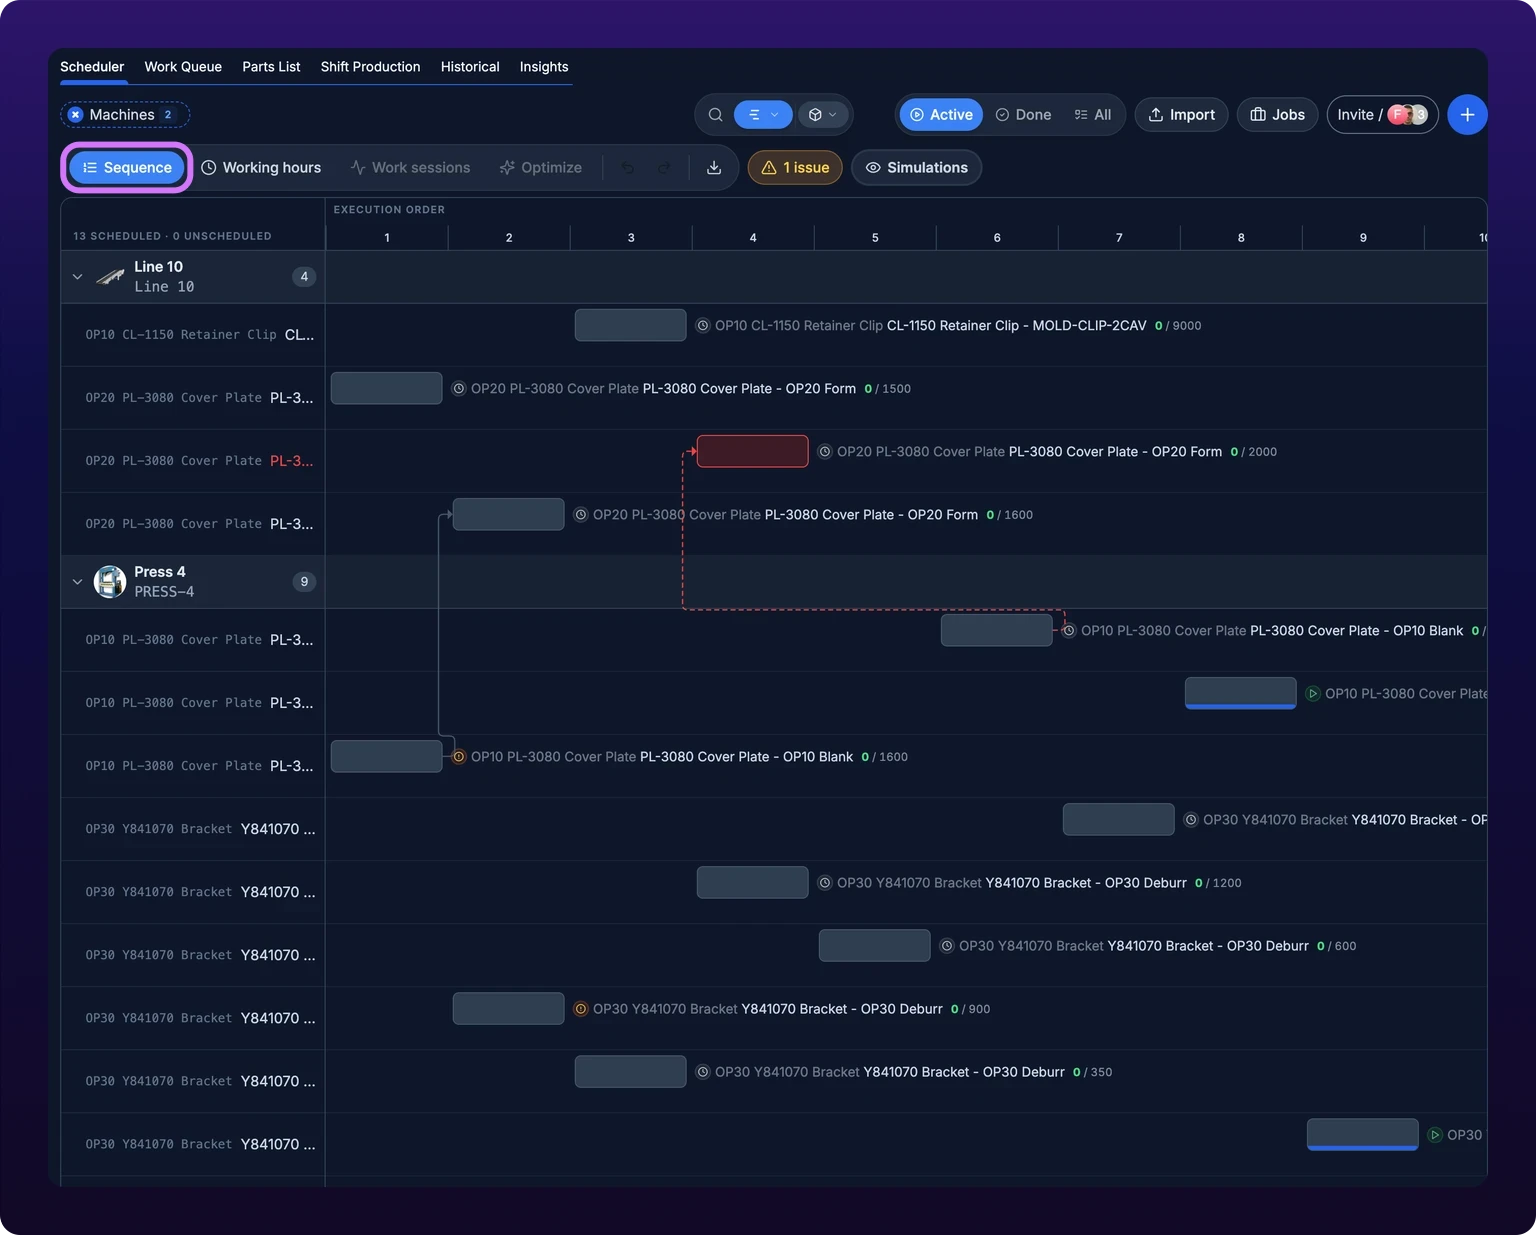
Task: Click the search magnifier icon
Action: pos(716,115)
